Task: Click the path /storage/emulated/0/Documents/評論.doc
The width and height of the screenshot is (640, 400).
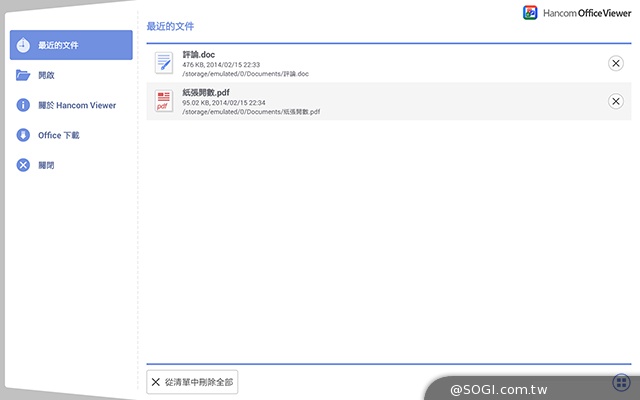Action: pyautogui.click(x=245, y=74)
